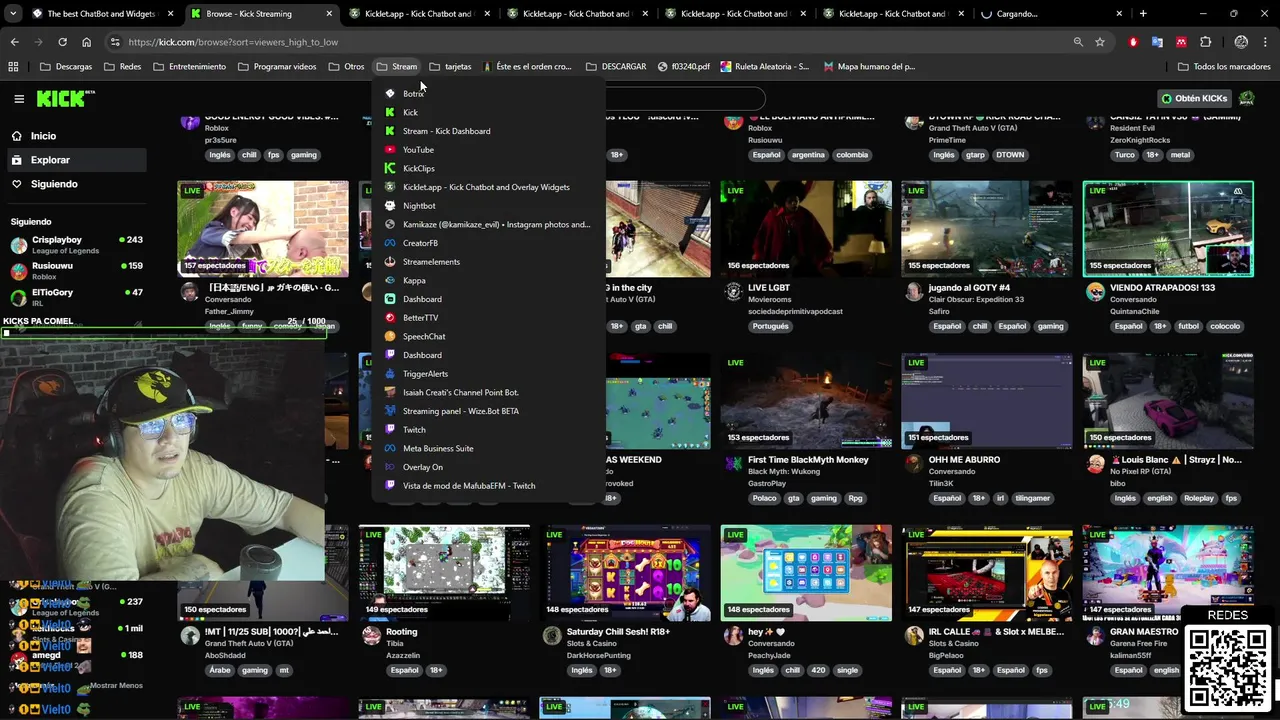The image size is (1280, 720).
Task: Open the Programar videos bookmarks folder
Action: coord(276,67)
